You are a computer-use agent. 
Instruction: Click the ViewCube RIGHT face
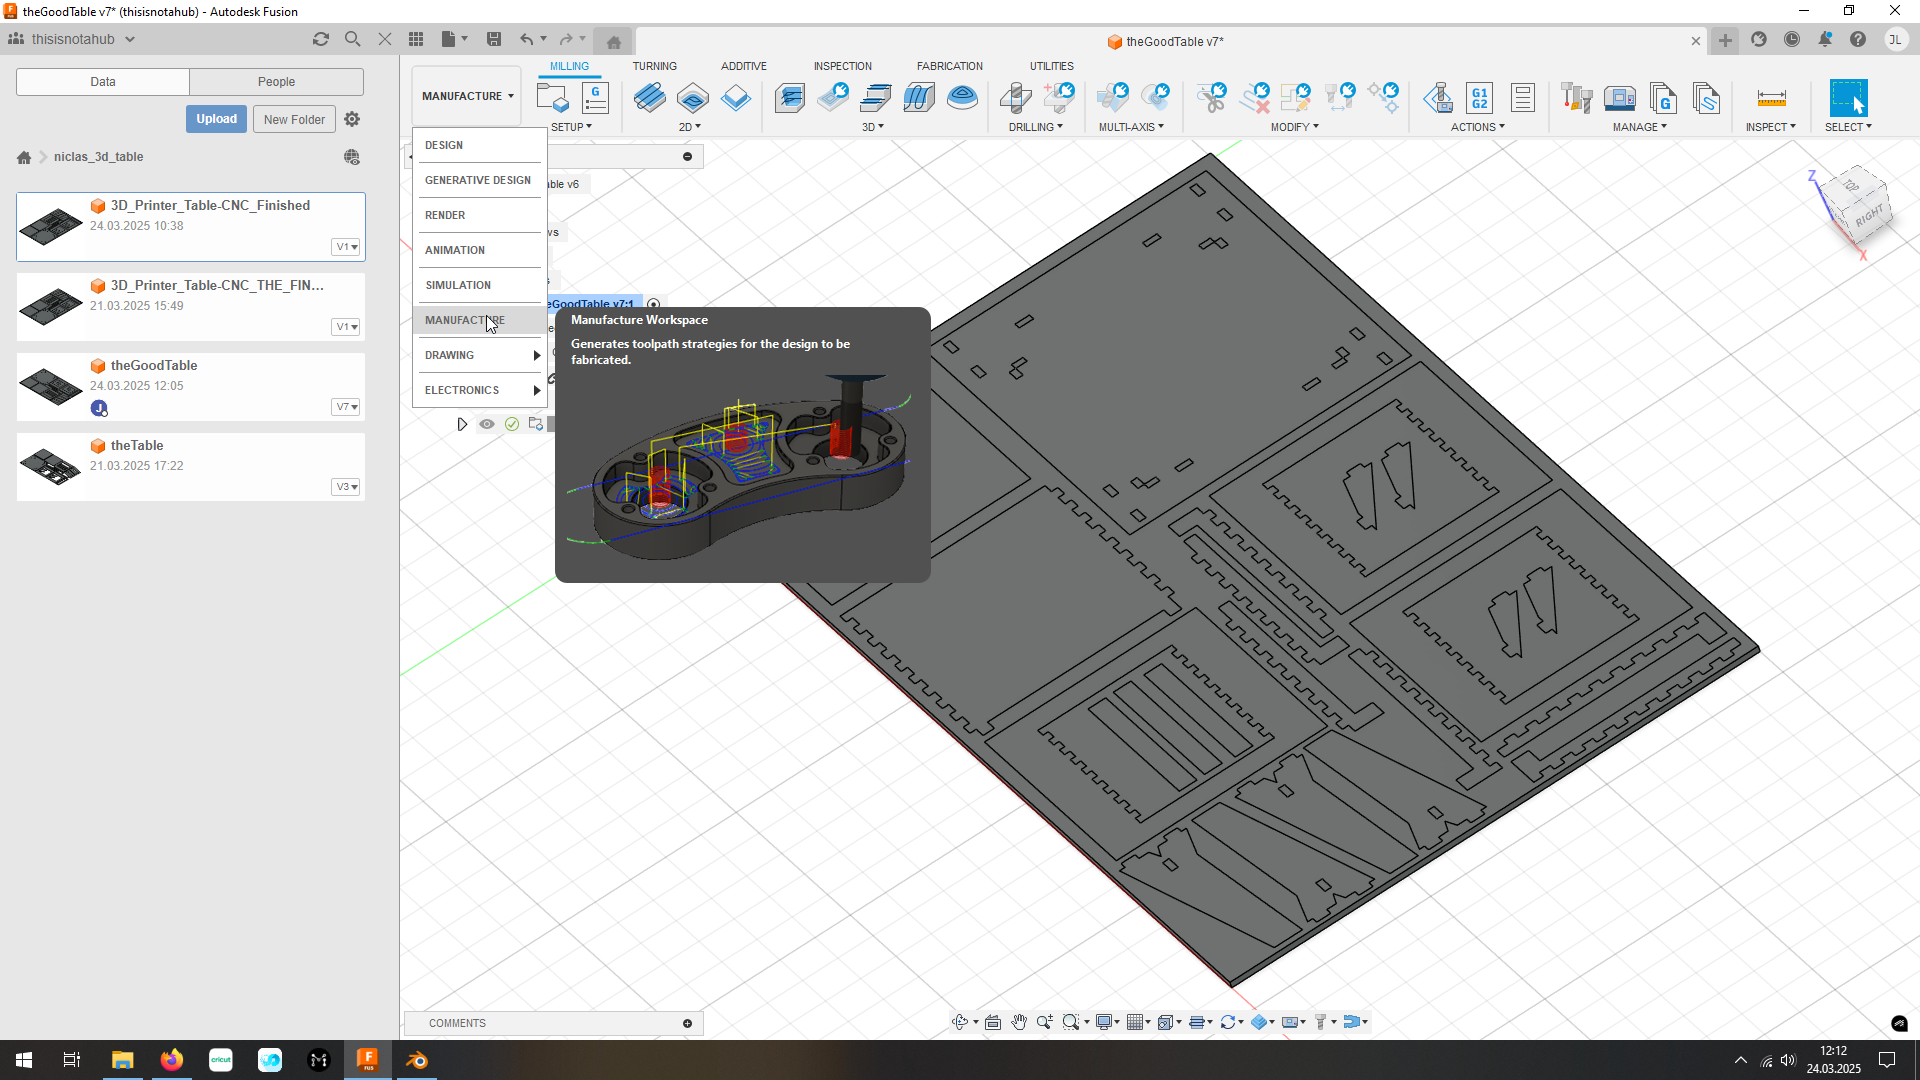click(x=1868, y=216)
